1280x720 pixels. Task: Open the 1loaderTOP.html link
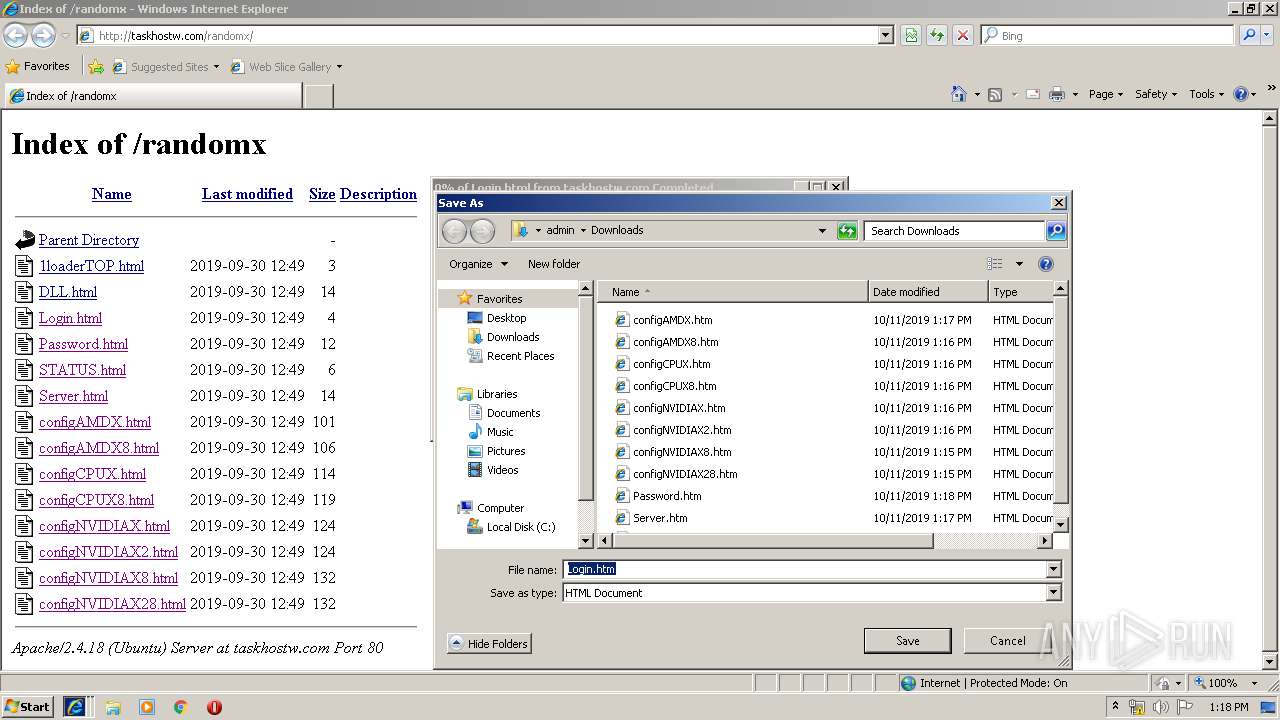tap(91, 266)
